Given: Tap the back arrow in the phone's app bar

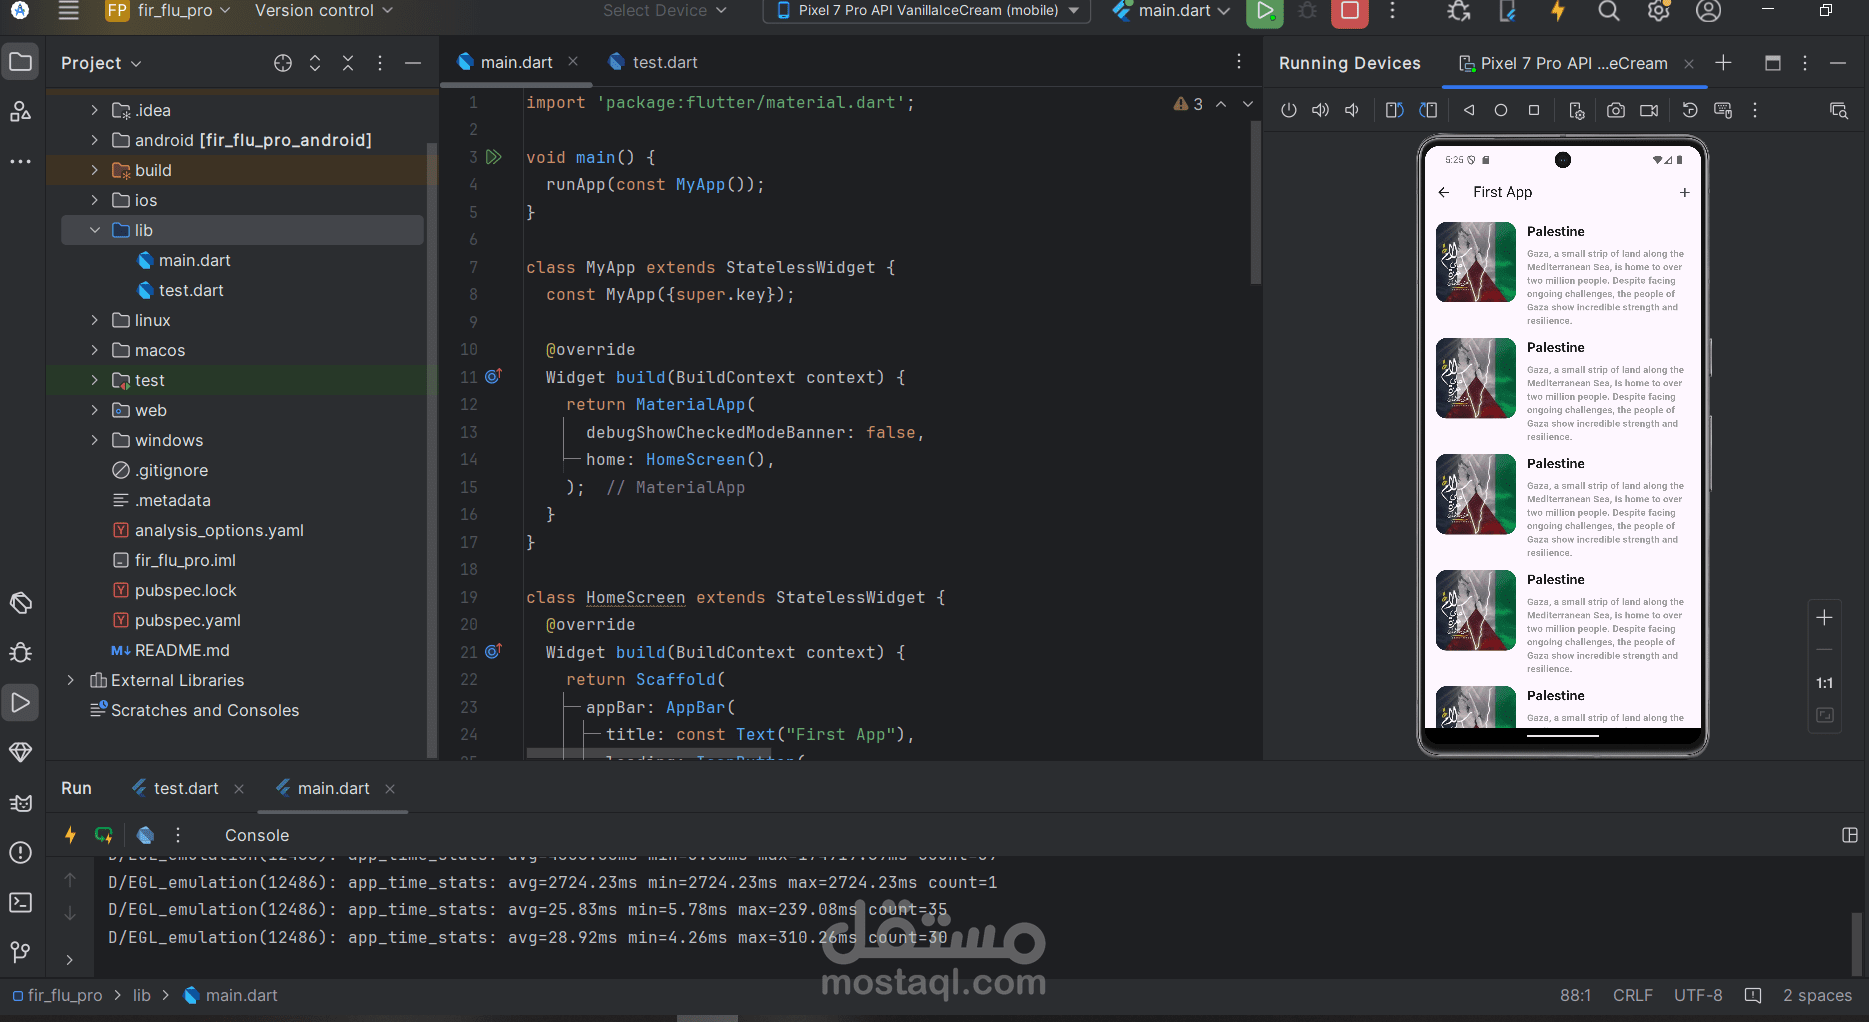Looking at the screenshot, I should tap(1444, 192).
